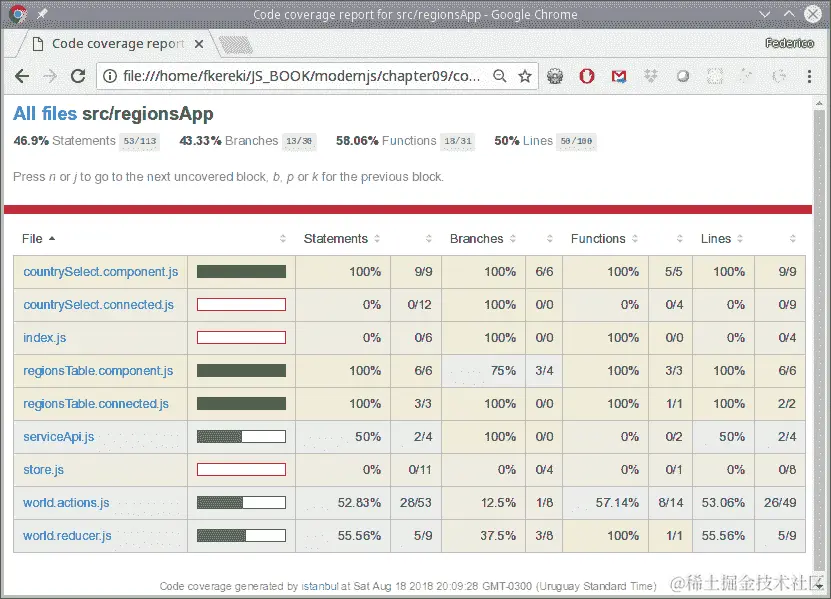Click sort arrows on the statements count column
831x599 pixels.
click(x=428, y=239)
